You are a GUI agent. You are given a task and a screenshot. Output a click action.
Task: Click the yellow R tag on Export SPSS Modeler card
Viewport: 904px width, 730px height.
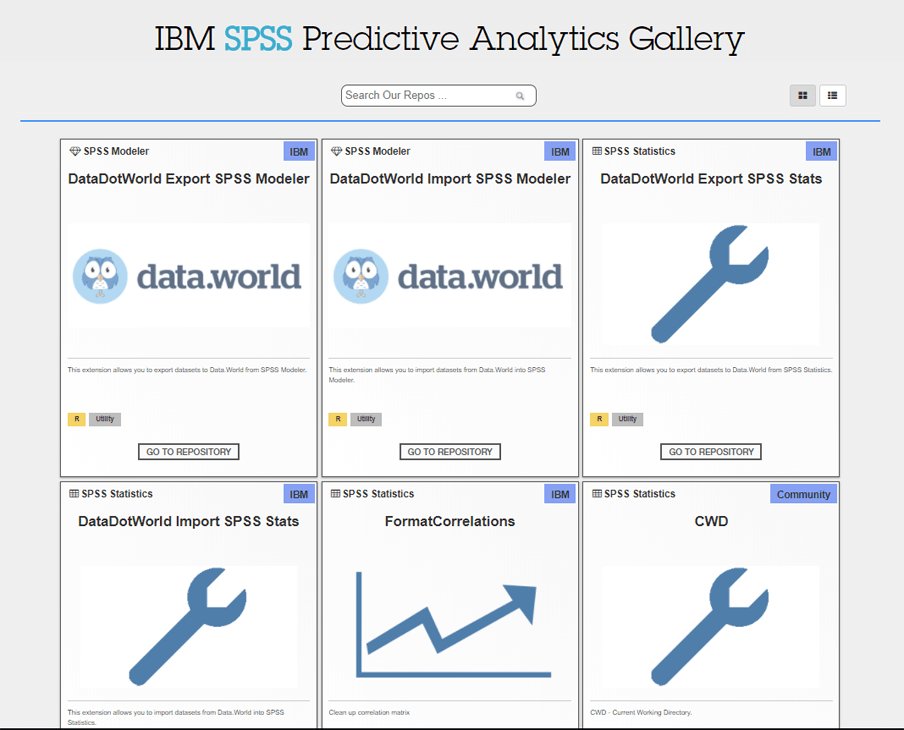(x=77, y=419)
